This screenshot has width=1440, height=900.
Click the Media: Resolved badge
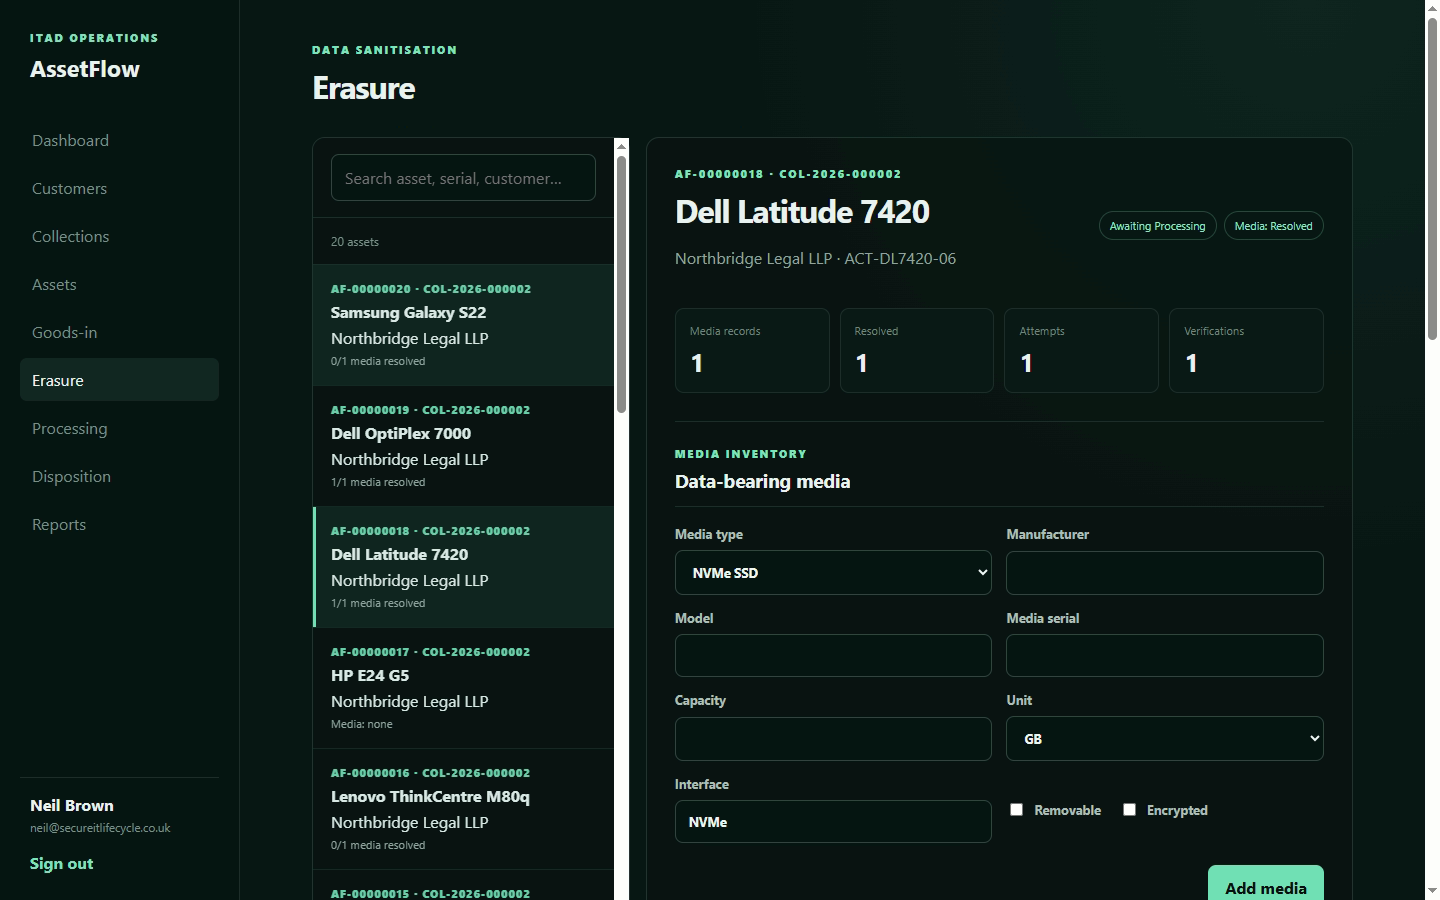1274,226
